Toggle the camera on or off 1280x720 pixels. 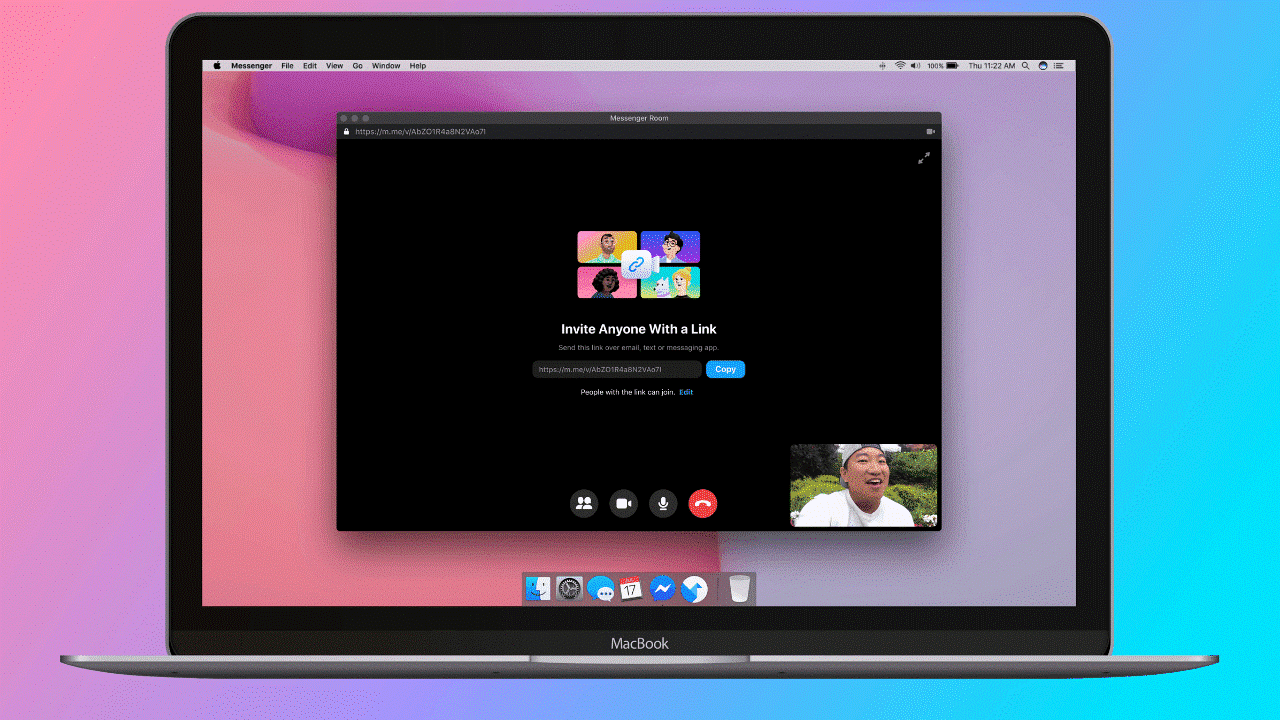point(624,504)
